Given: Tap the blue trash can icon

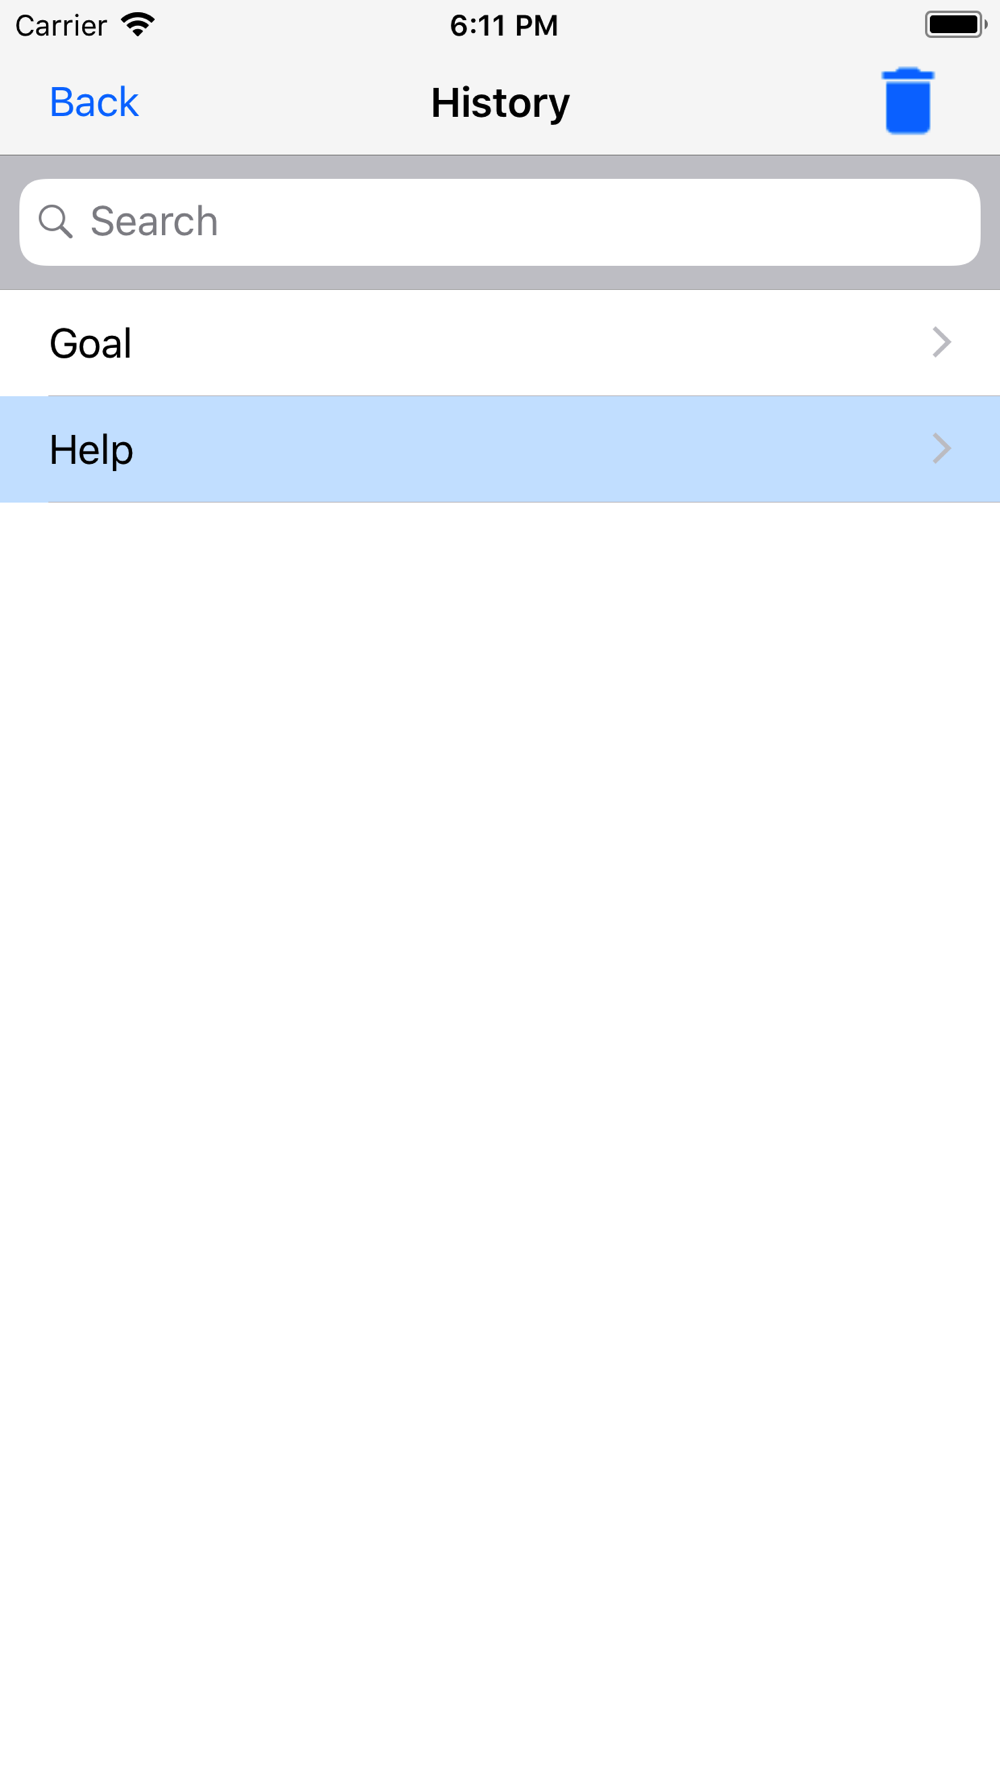Looking at the screenshot, I should click(908, 101).
